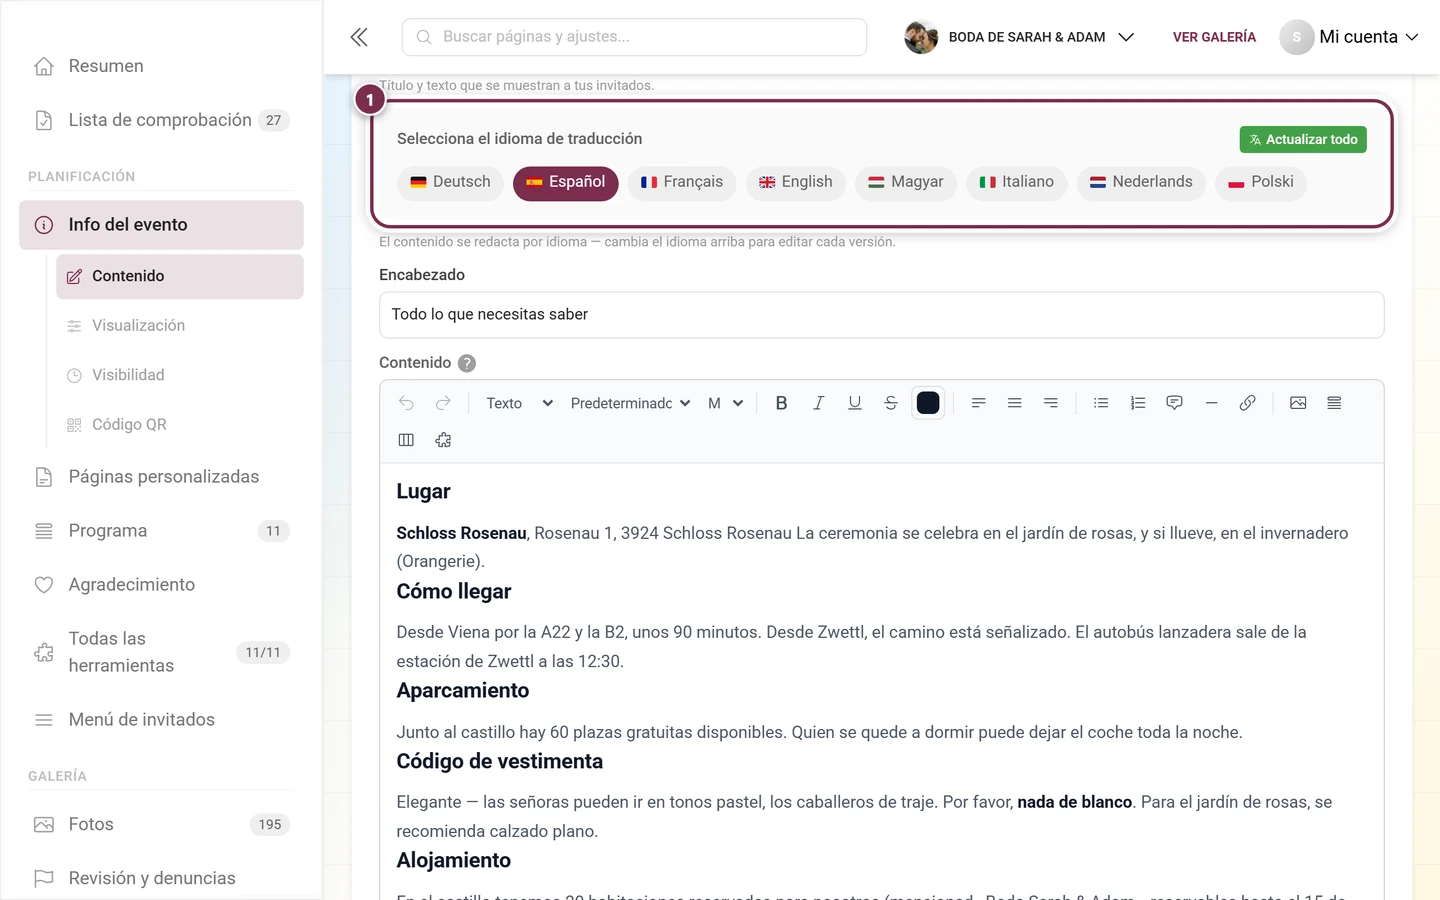This screenshot has height=900, width=1440.
Task: Select Nederlands translation language
Action: (1141, 182)
